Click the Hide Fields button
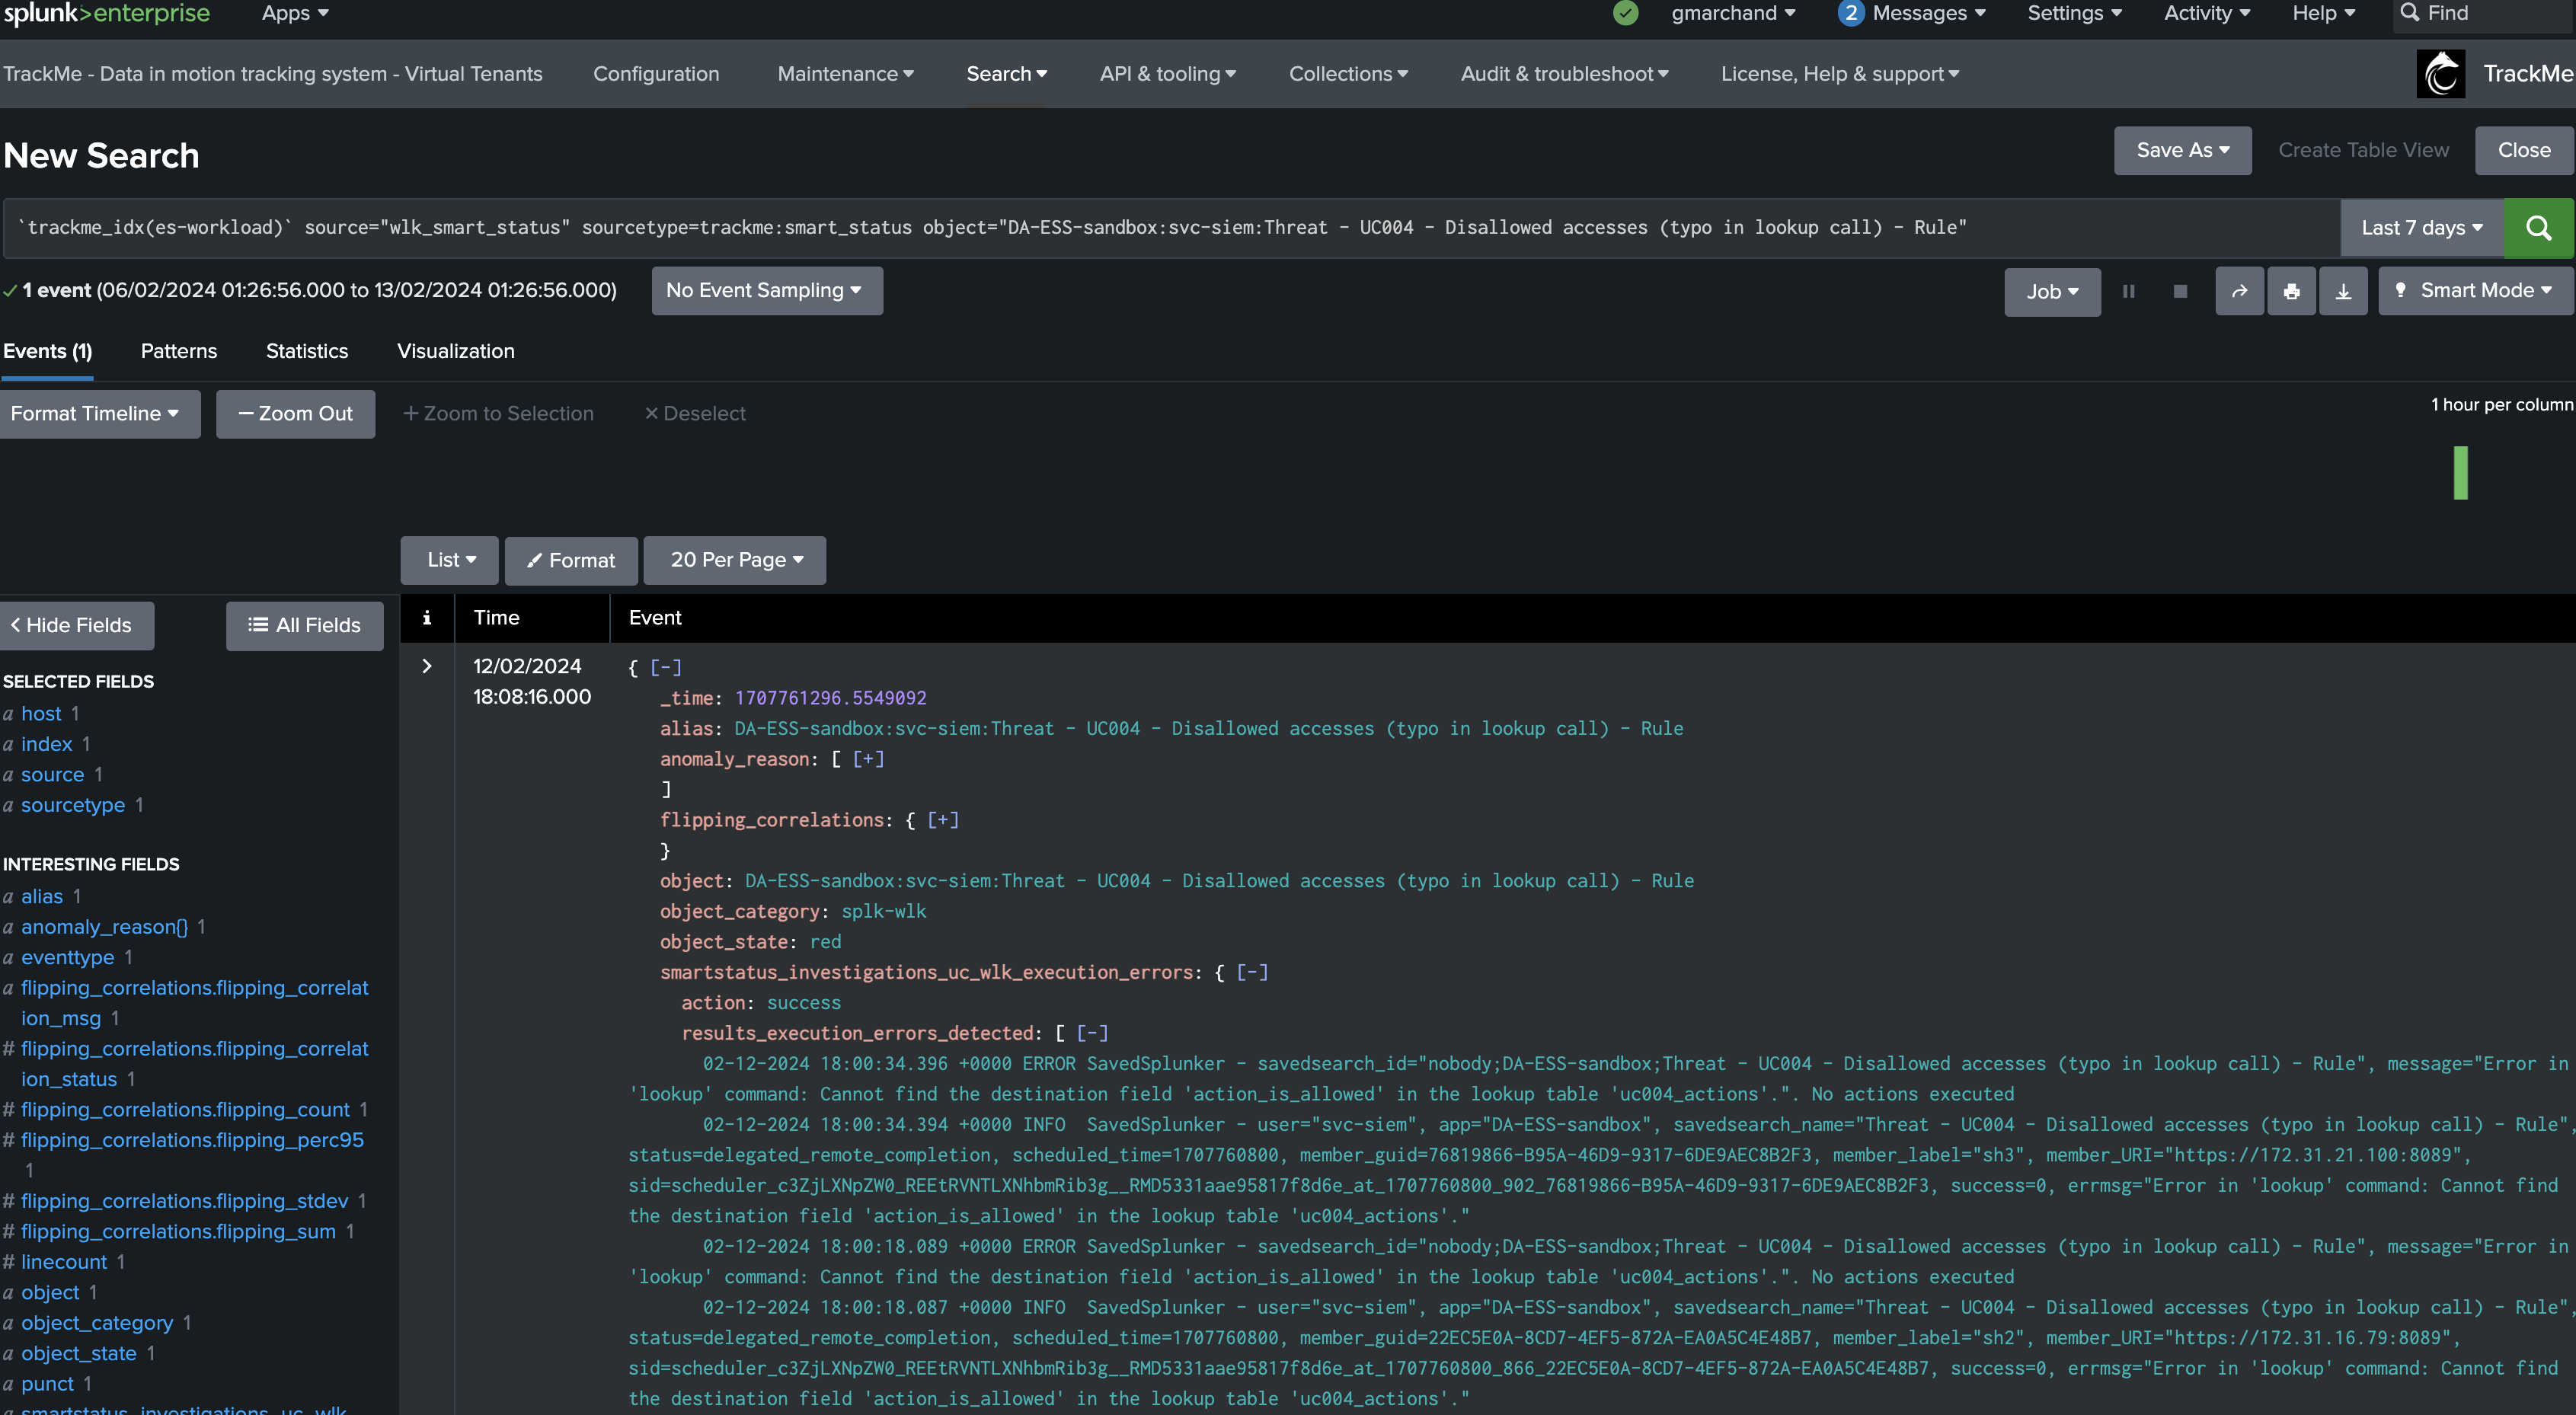This screenshot has height=1415, width=2576. [x=77, y=625]
